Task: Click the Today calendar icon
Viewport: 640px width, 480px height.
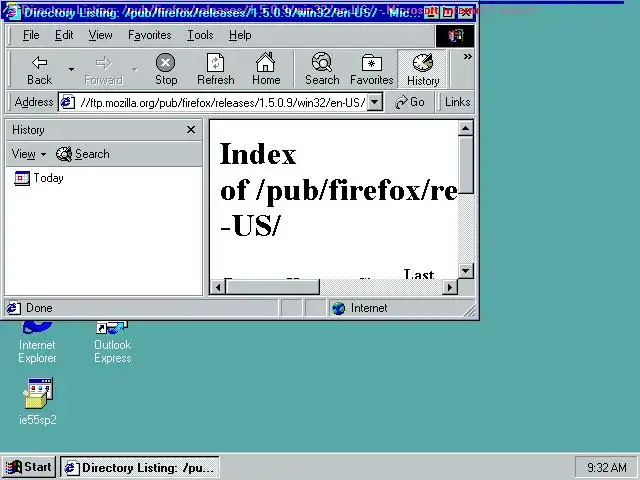Action: [22, 178]
